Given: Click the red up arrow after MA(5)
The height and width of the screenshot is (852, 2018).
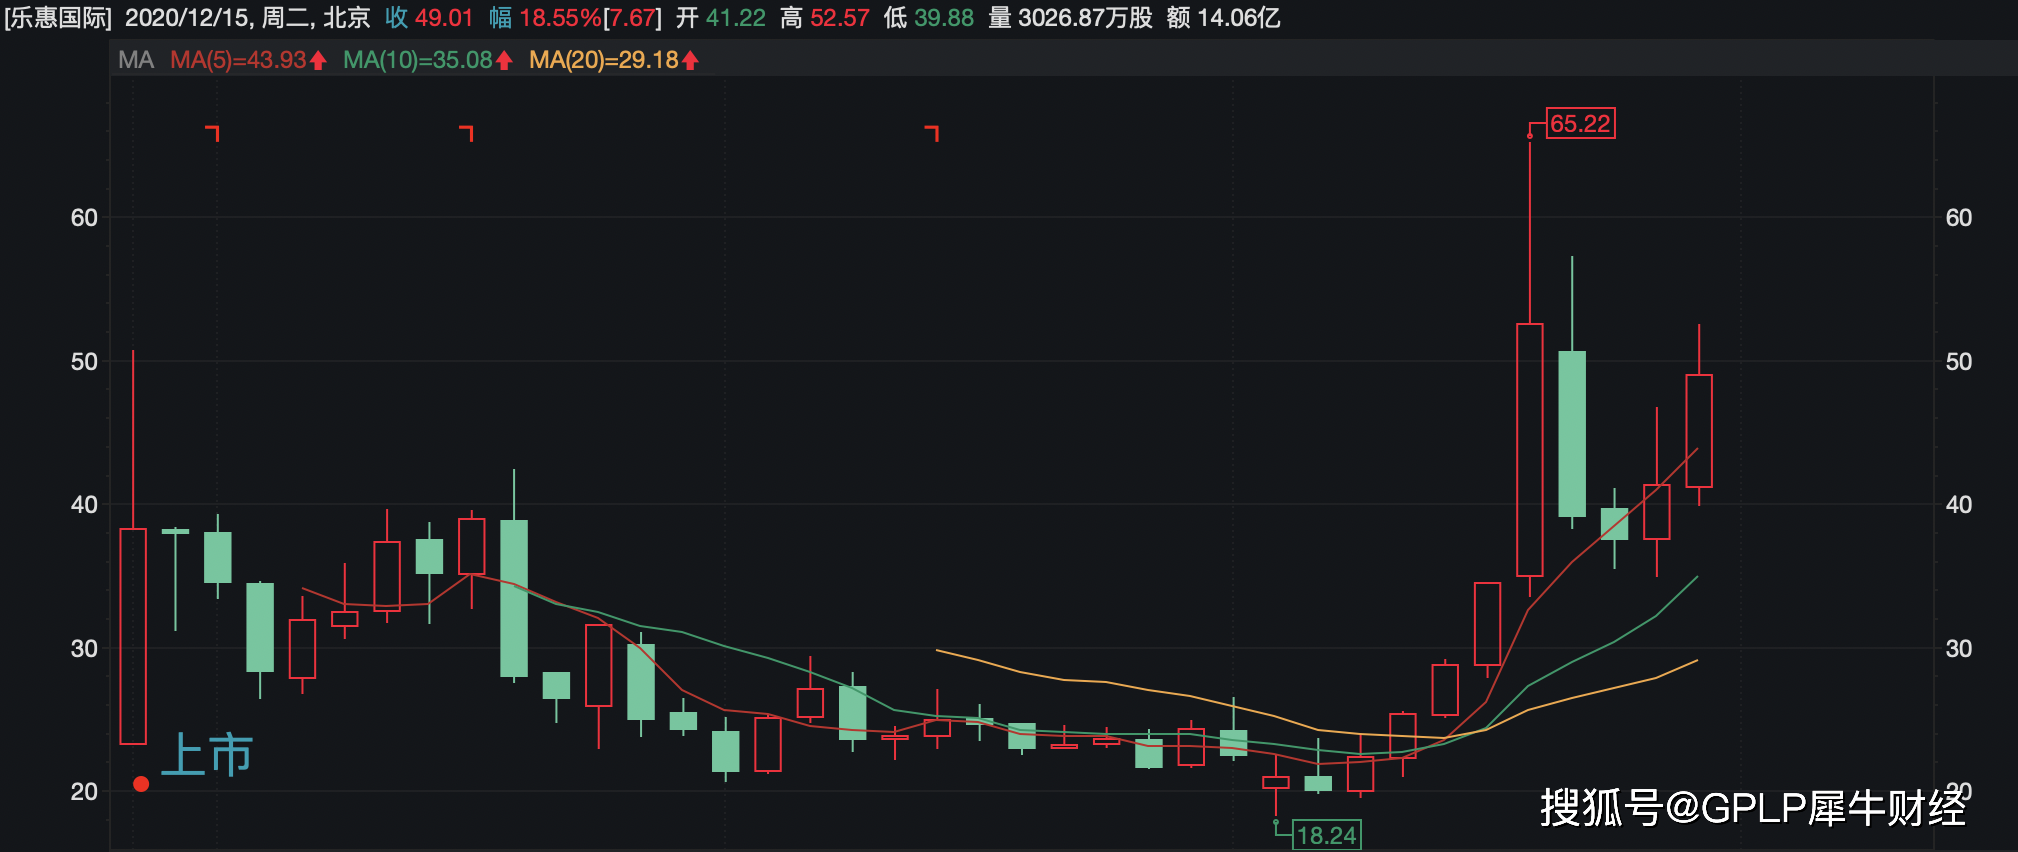Looking at the screenshot, I should click(x=318, y=61).
